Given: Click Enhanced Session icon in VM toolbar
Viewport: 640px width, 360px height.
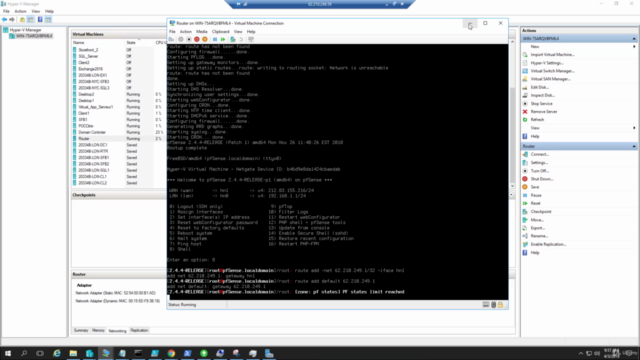Looking at the screenshot, I should pos(251,39).
